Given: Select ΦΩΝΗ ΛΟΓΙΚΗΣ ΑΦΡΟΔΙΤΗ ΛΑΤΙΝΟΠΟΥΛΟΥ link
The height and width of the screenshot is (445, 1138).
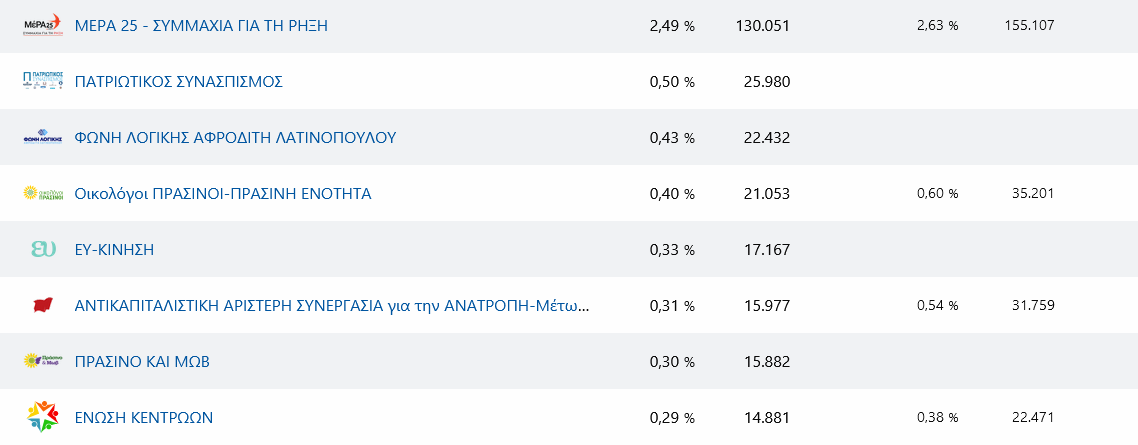Looking at the screenshot, I should [x=235, y=138].
